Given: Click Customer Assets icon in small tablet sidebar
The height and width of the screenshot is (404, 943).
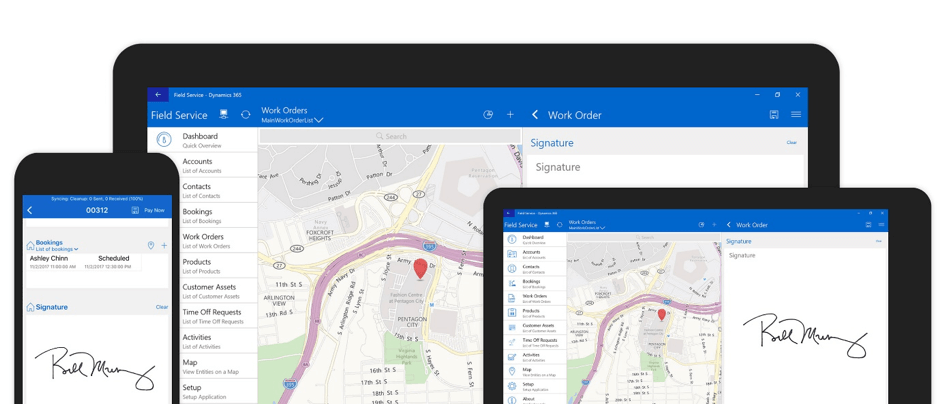Looking at the screenshot, I should click(x=512, y=327).
